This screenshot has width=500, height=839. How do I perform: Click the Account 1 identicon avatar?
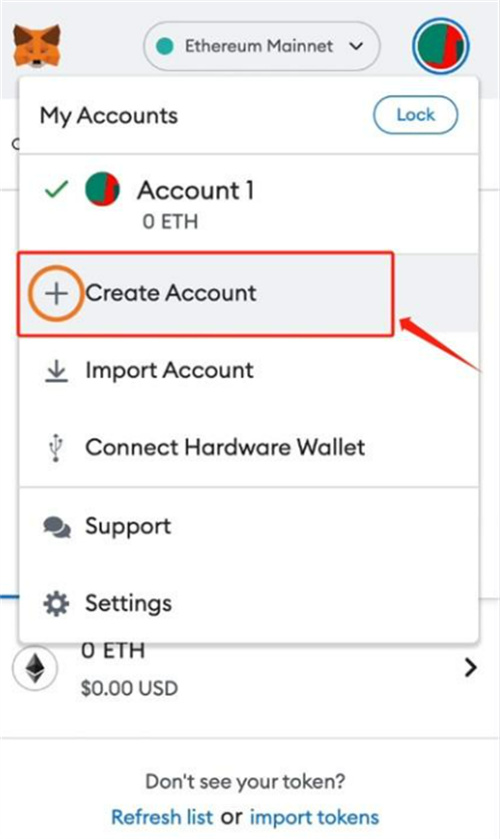(x=102, y=189)
